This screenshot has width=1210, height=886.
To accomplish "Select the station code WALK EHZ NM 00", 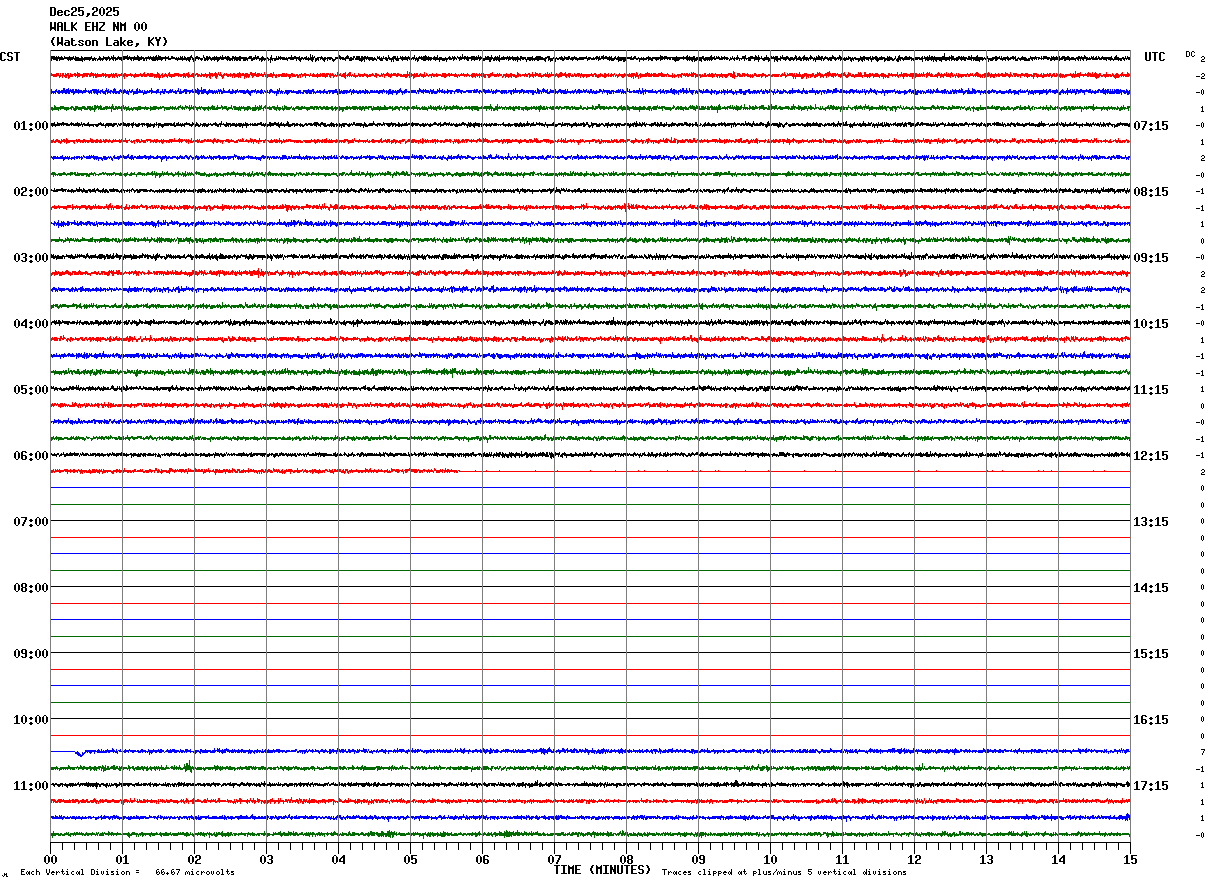I will 98,27.
